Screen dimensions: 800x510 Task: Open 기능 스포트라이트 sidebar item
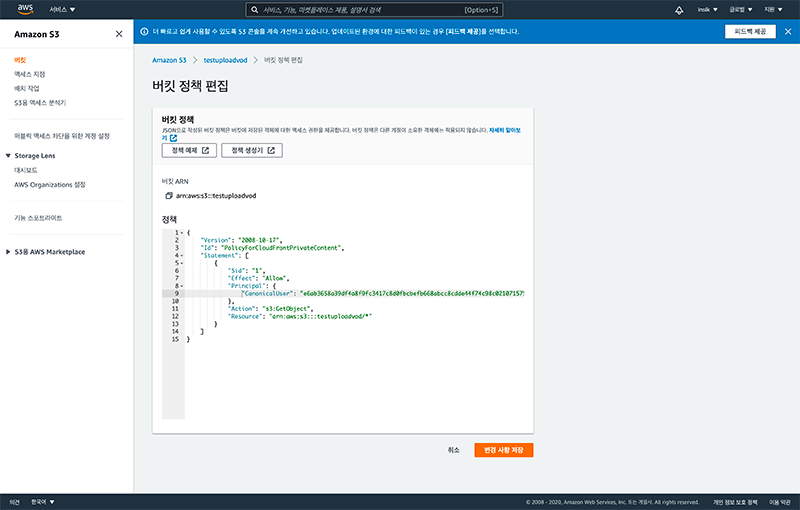[x=38, y=218]
